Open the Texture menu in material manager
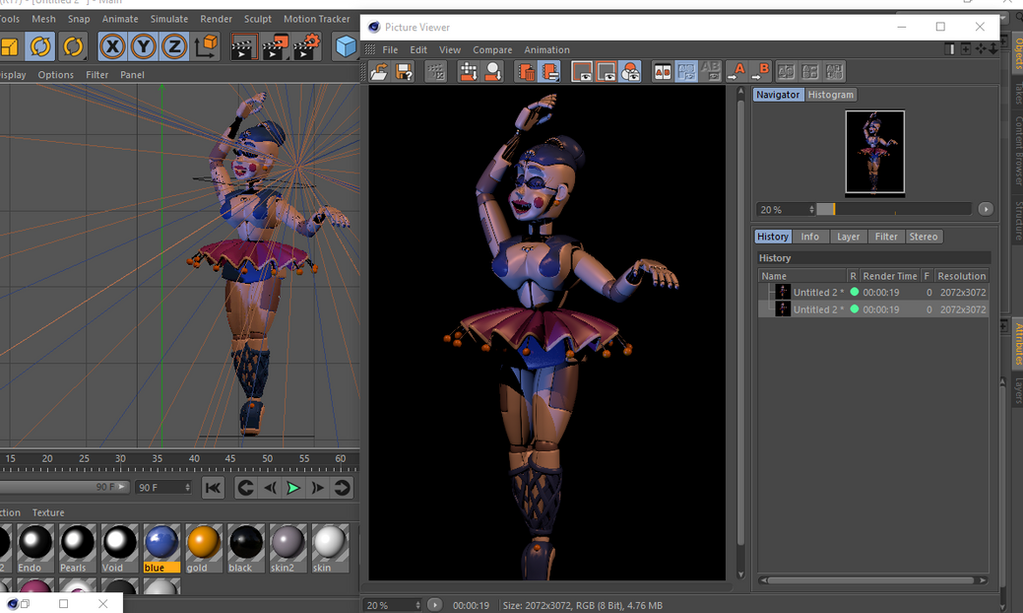This screenshot has width=1023, height=613. tap(48, 513)
